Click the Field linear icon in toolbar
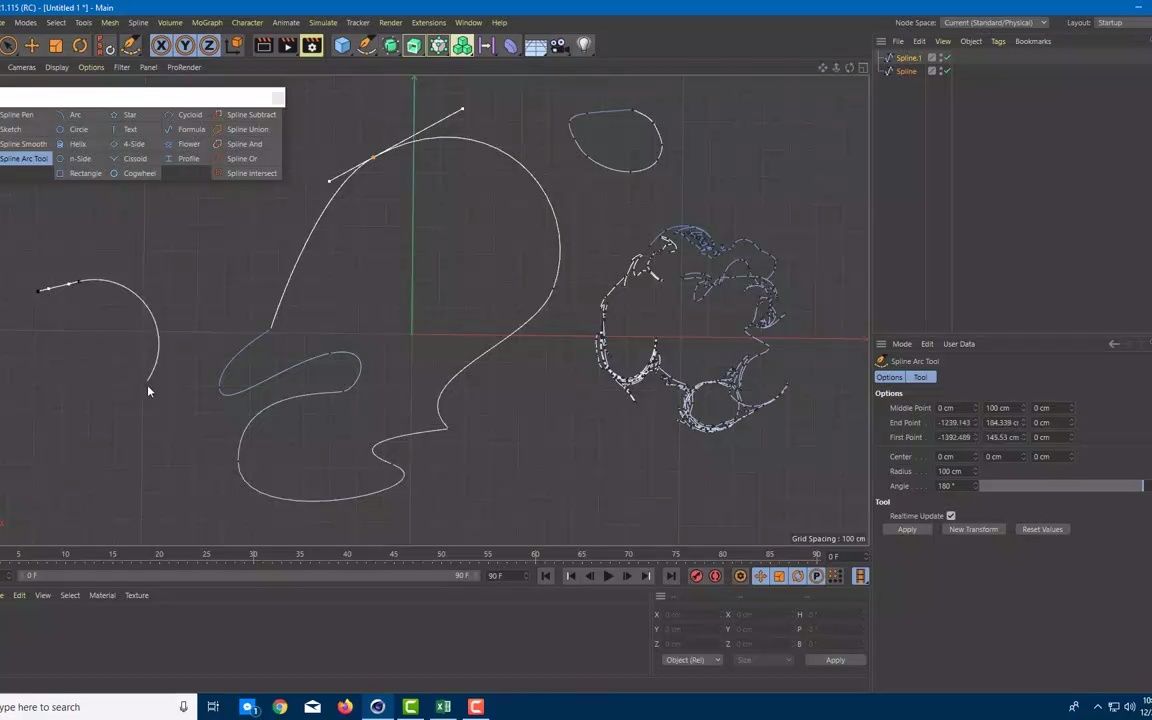Screen dimensions: 1152x720 pyautogui.click(x=486, y=46)
